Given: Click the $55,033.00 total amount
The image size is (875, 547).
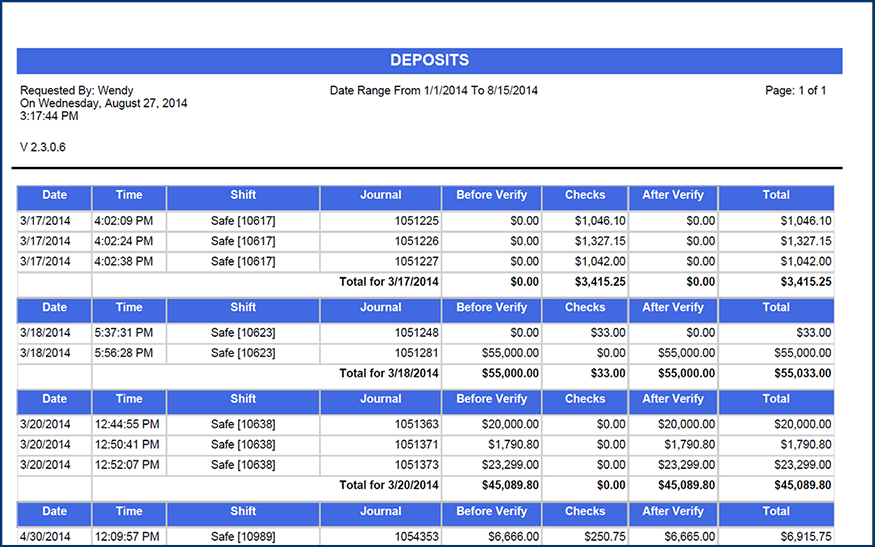Looking at the screenshot, I should (x=797, y=373).
